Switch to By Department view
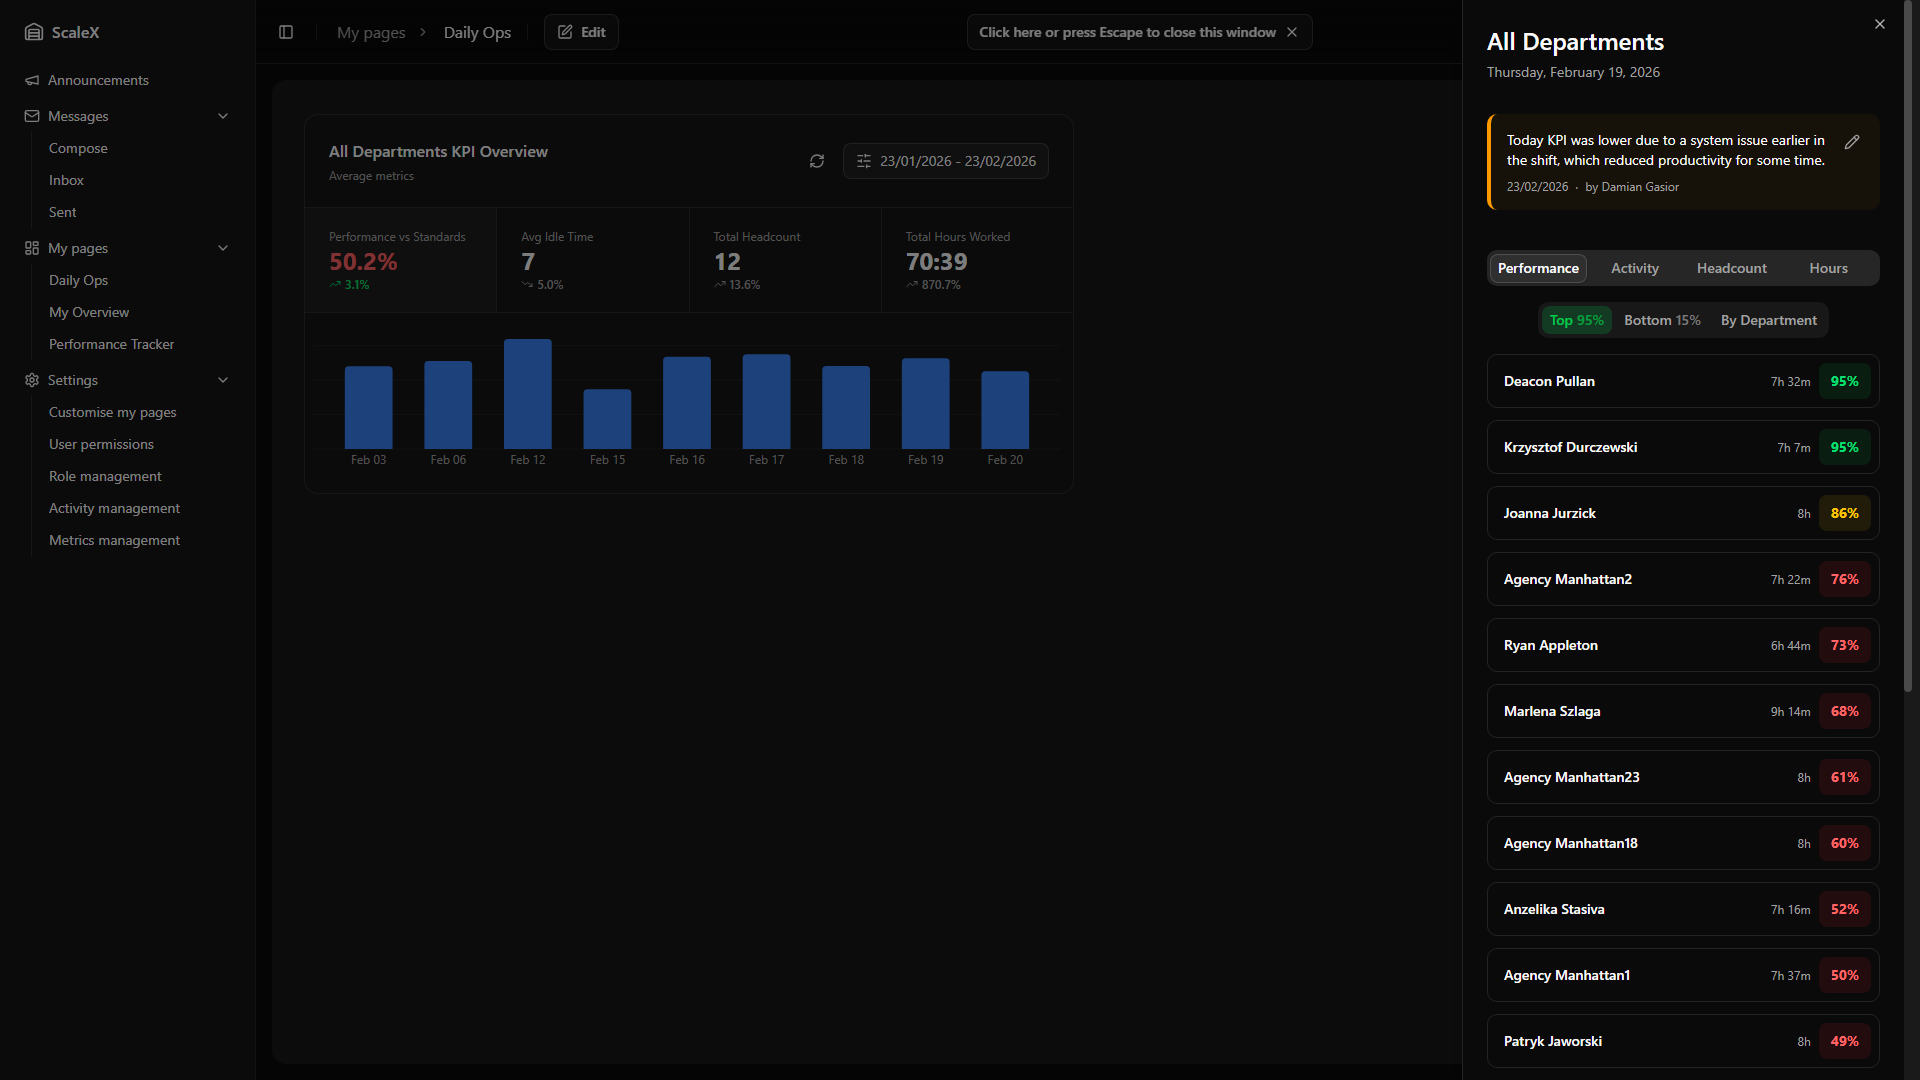Image resolution: width=1920 pixels, height=1080 pixels. tap(1768, 320)
